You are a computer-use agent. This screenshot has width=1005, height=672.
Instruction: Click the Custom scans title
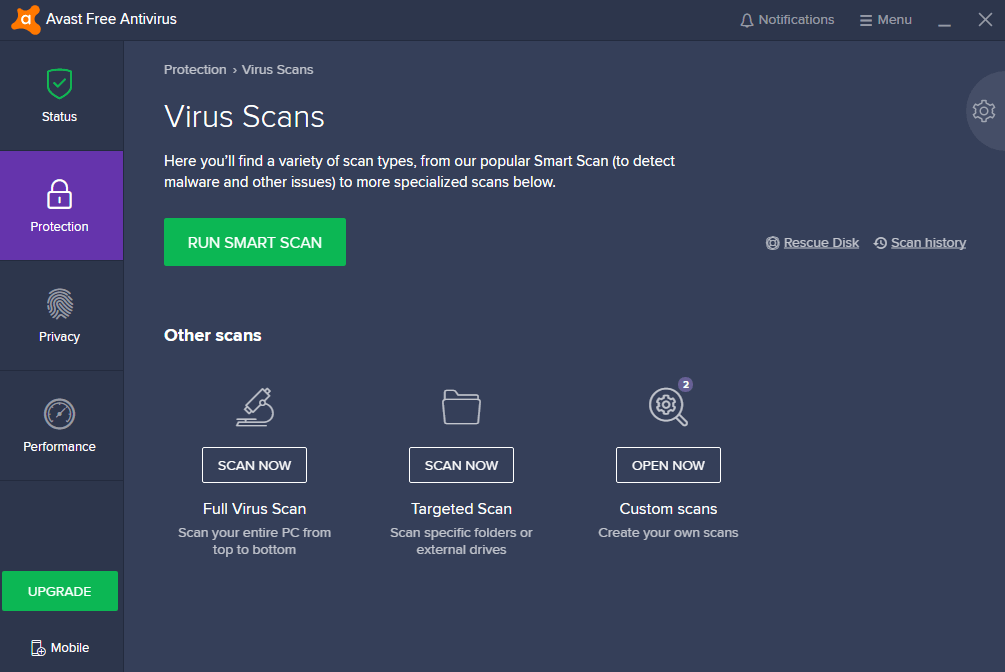click(669, 508)
